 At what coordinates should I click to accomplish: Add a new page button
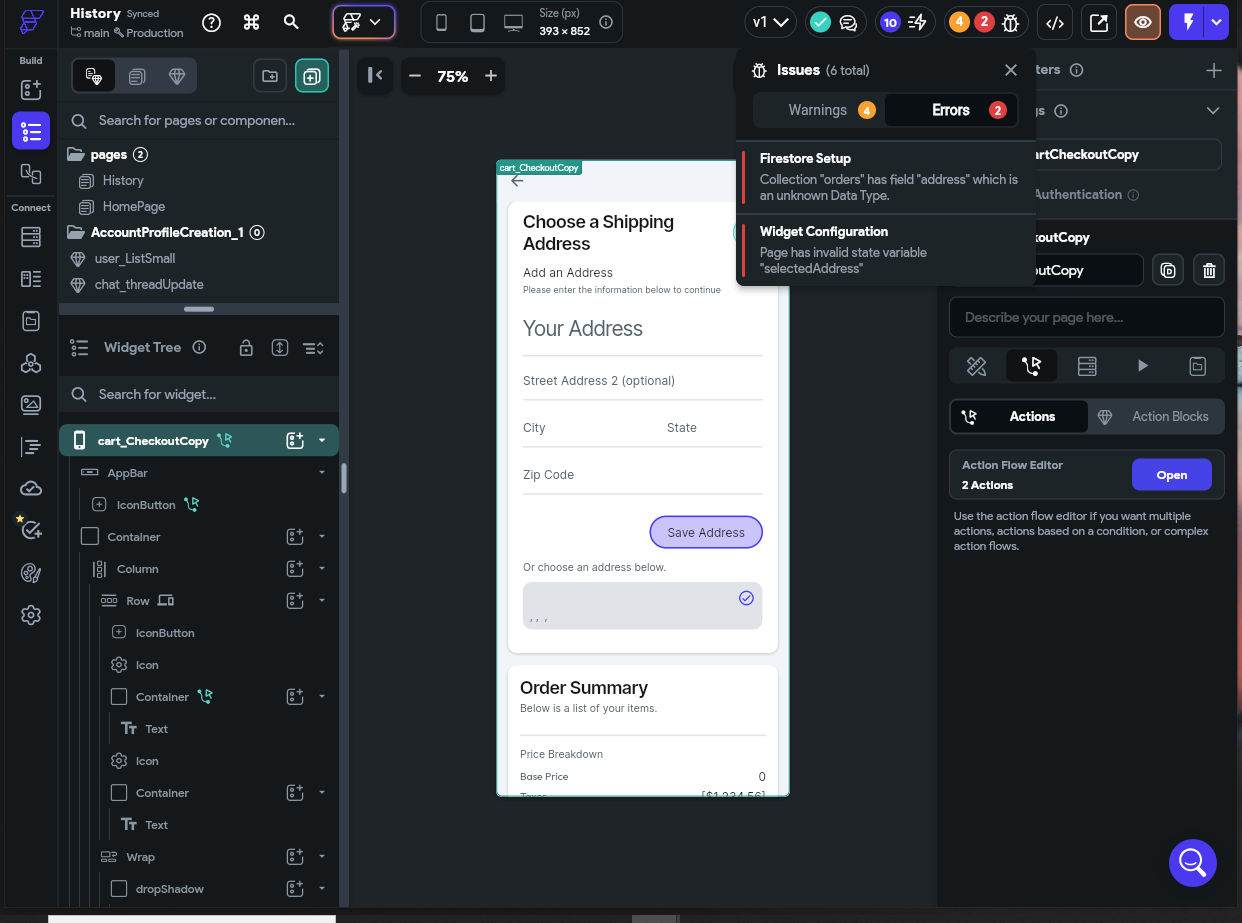coord(312,76)
